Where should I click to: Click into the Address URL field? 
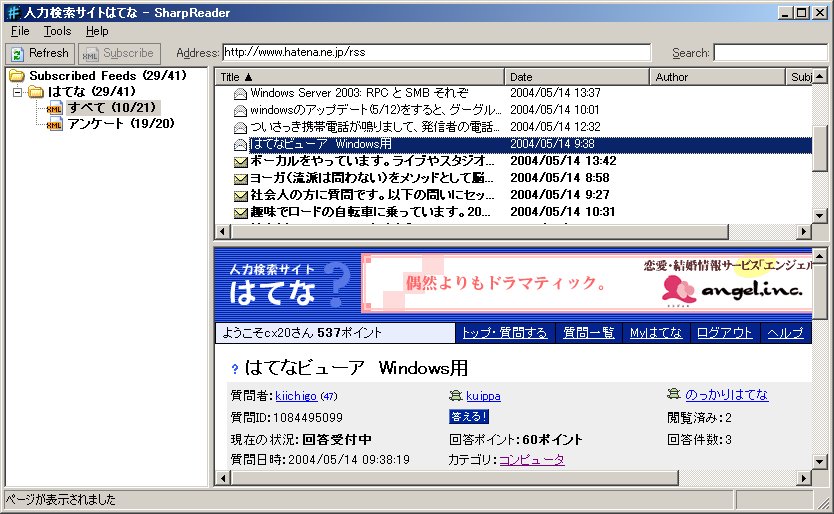point(436,52)
